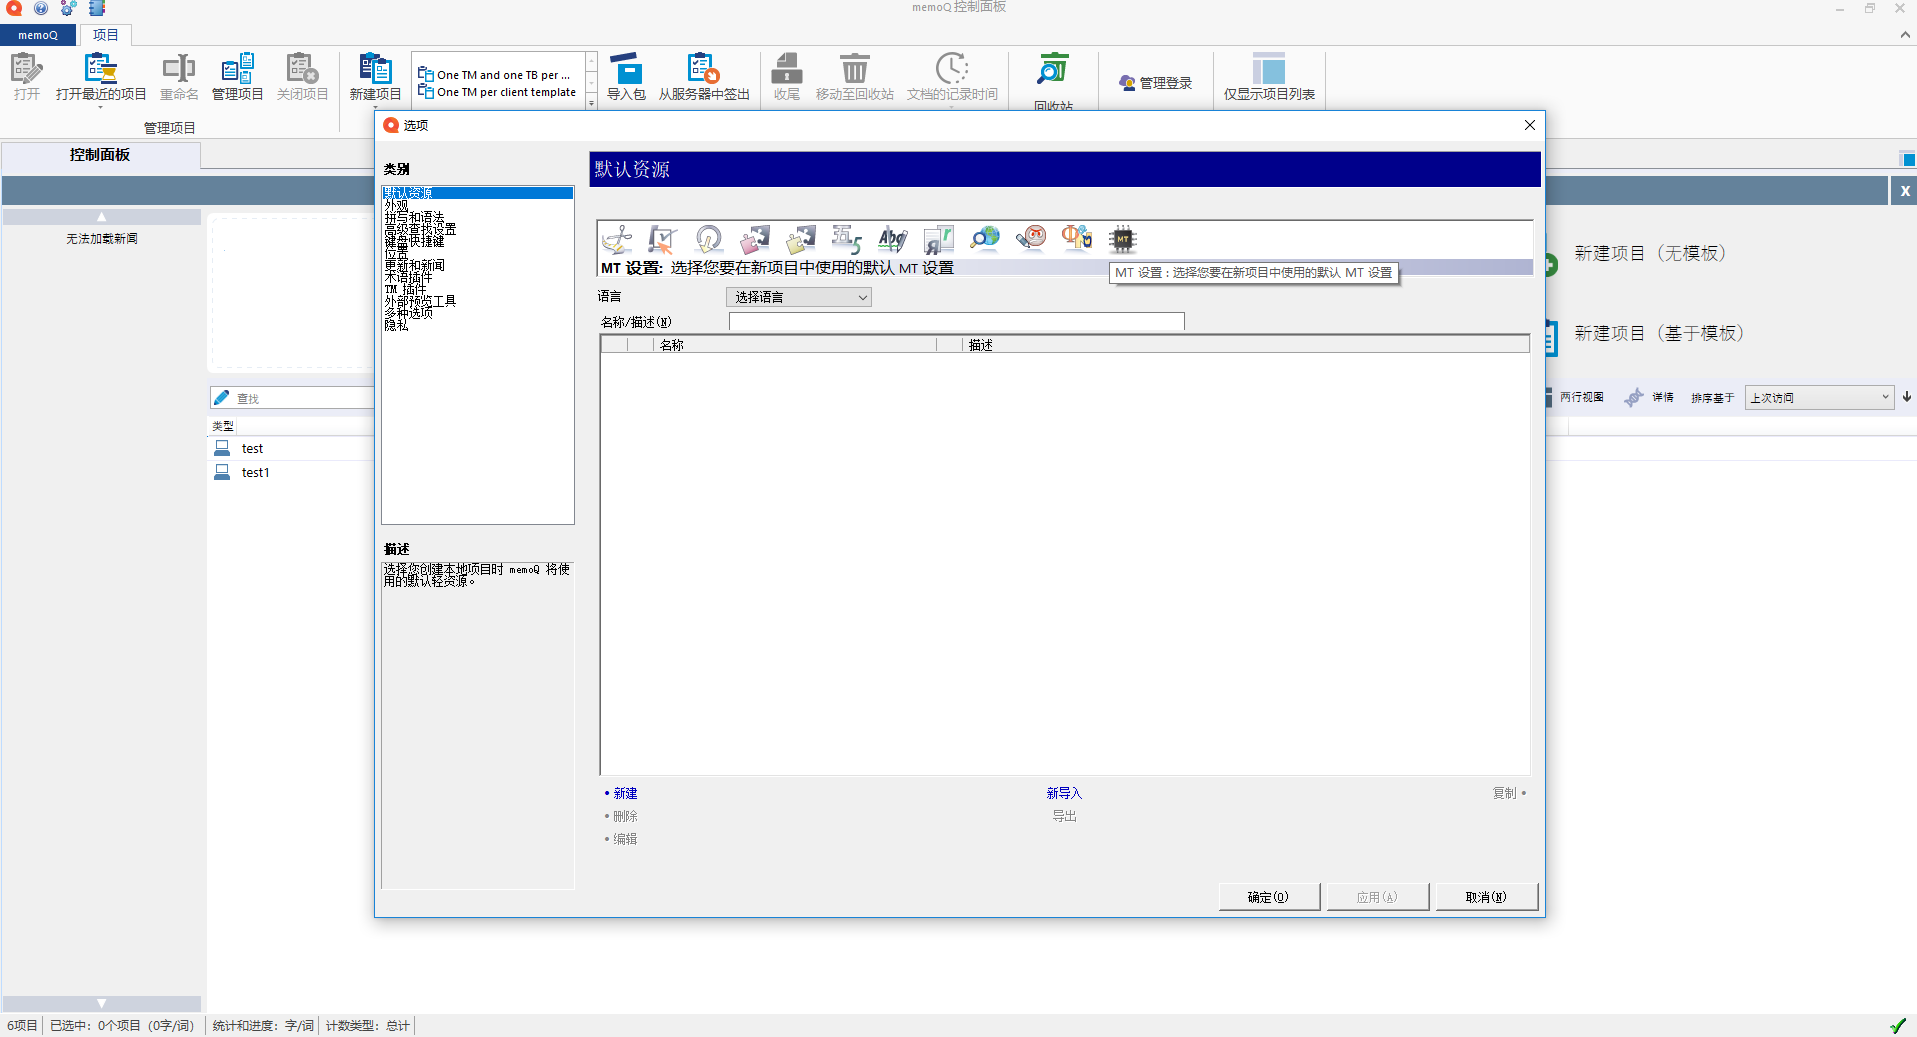1917x1037 pixels.
Task: Select 外部预览工具 category
Action: tap(420, 301)
